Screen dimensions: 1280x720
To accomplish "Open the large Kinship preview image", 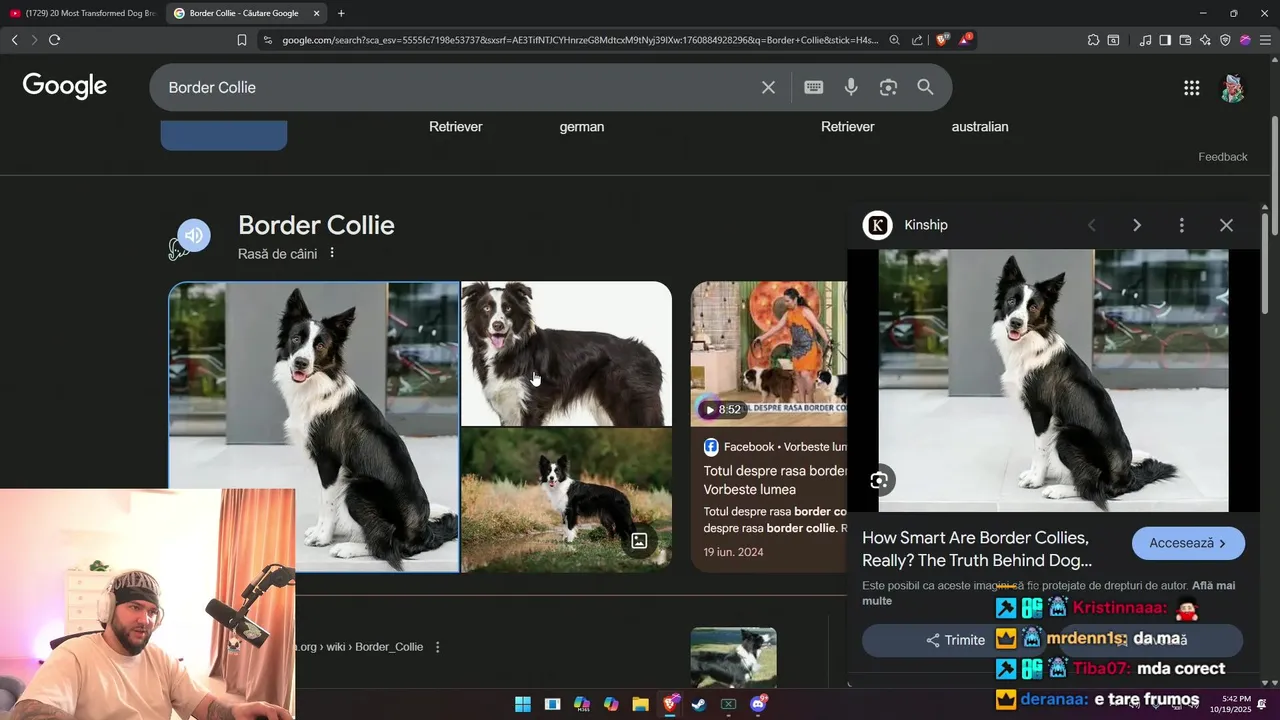I will (1053, 380).
